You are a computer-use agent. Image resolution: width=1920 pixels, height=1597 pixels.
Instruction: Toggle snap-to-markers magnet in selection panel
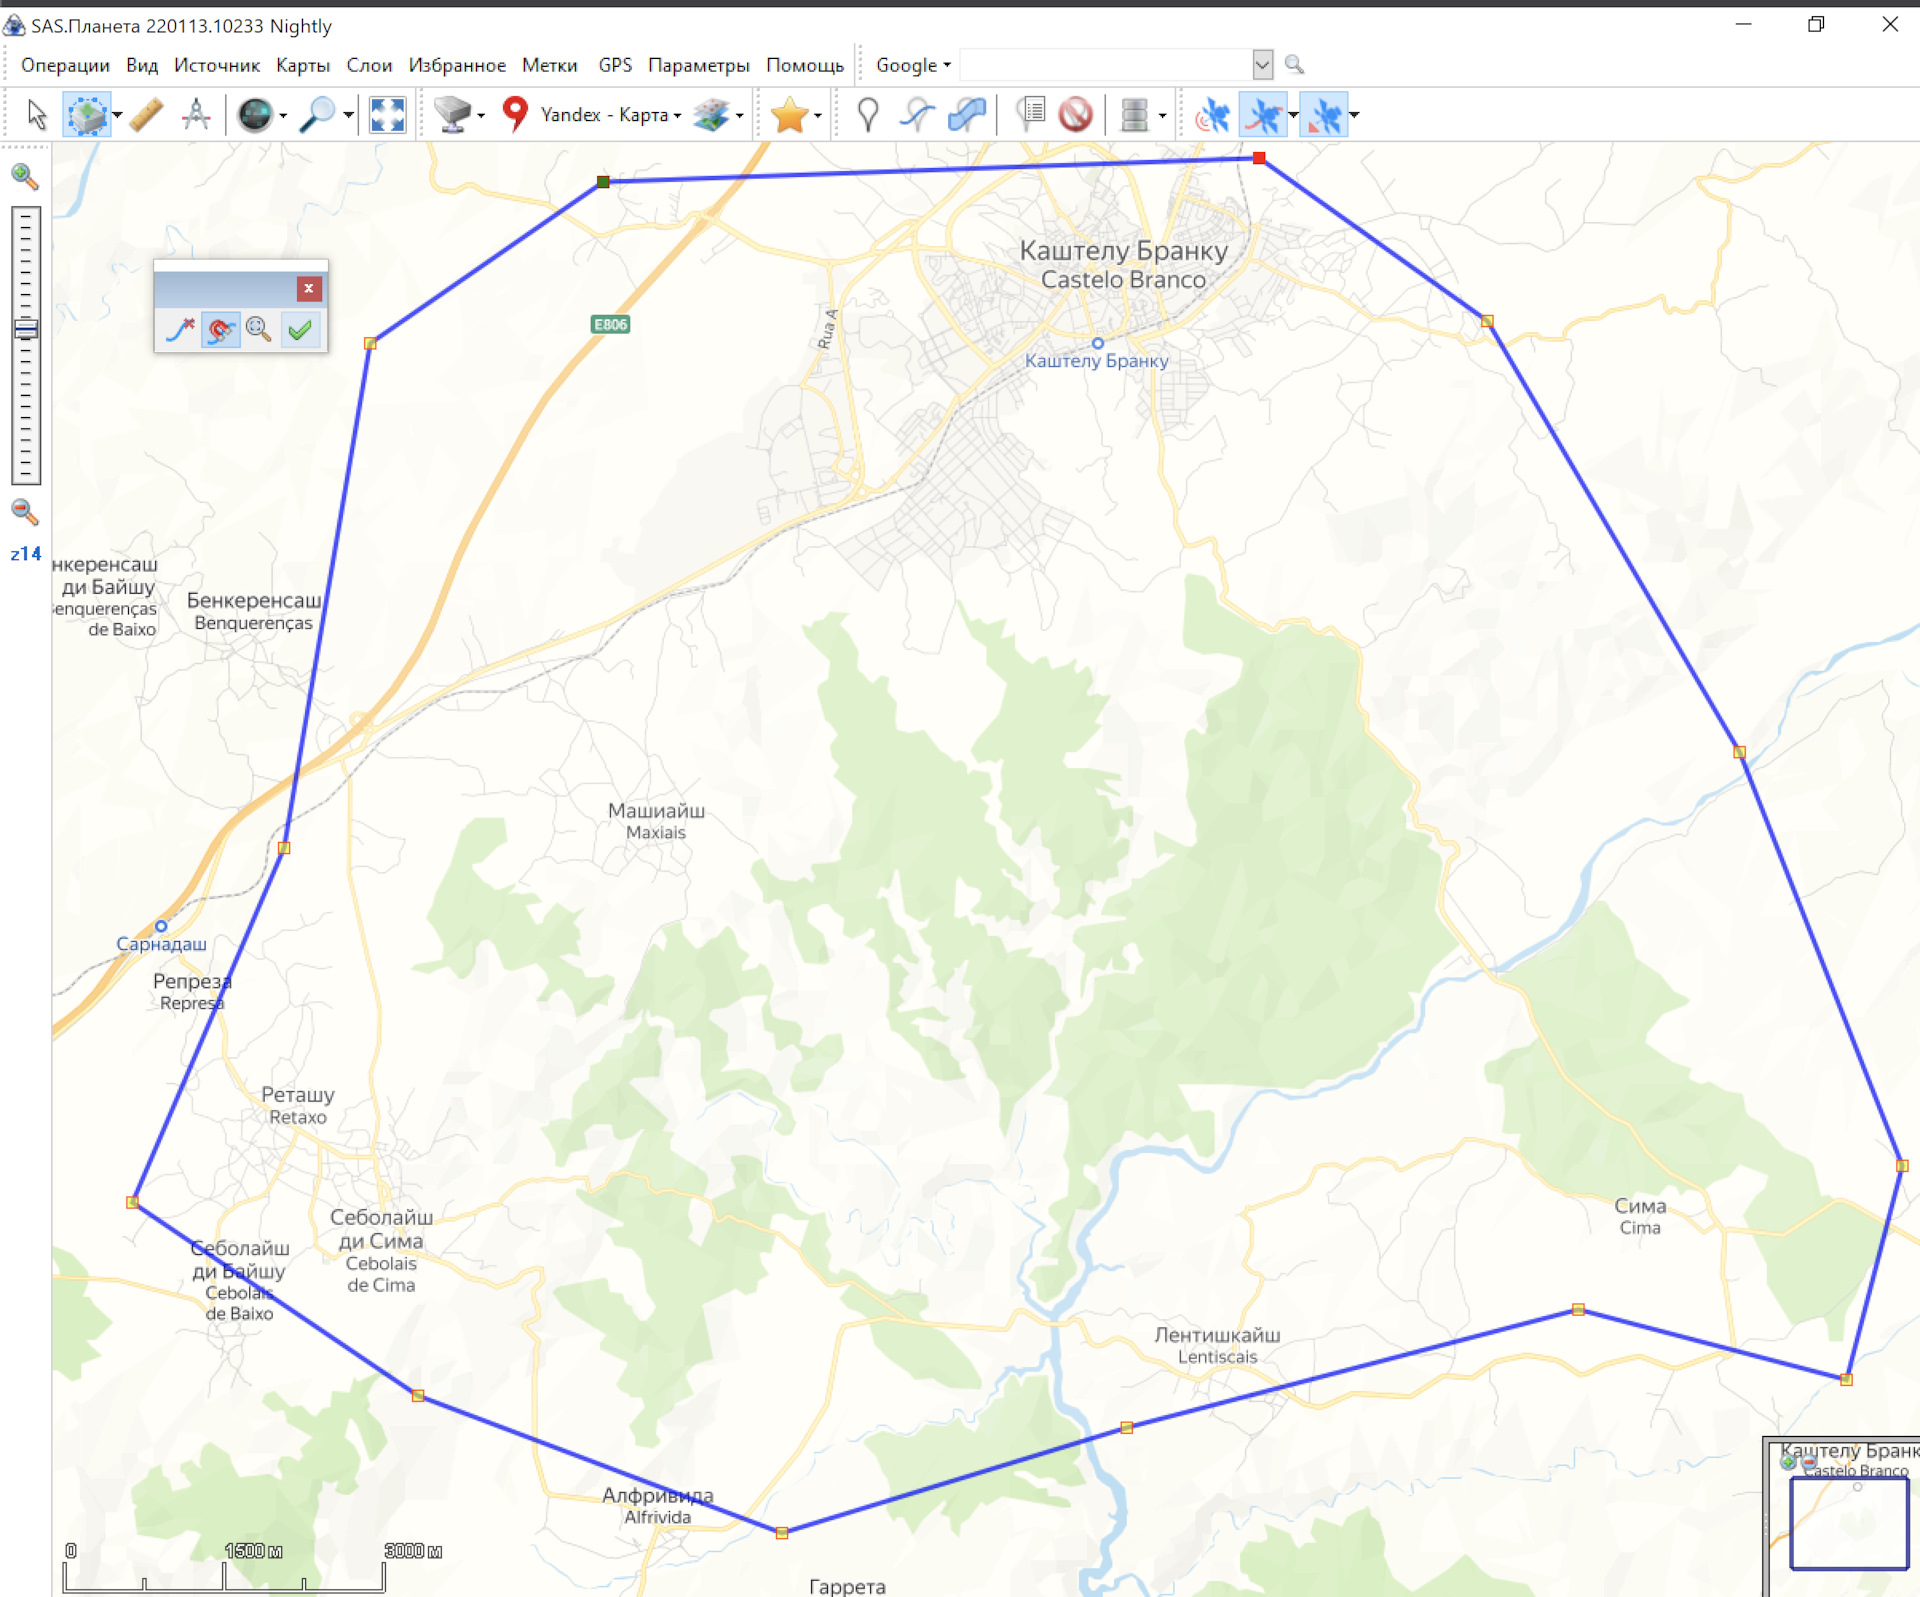point(220,329)
